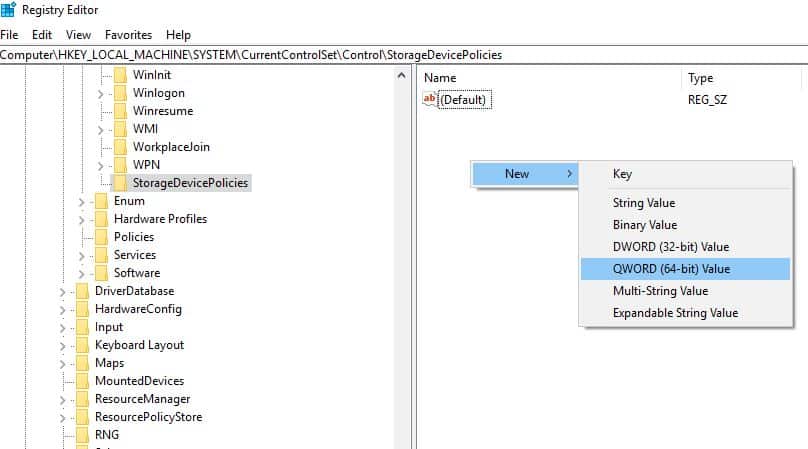This screenshot has height=449, width=808.
Task: Expand the Enum key
Action: 81,202
